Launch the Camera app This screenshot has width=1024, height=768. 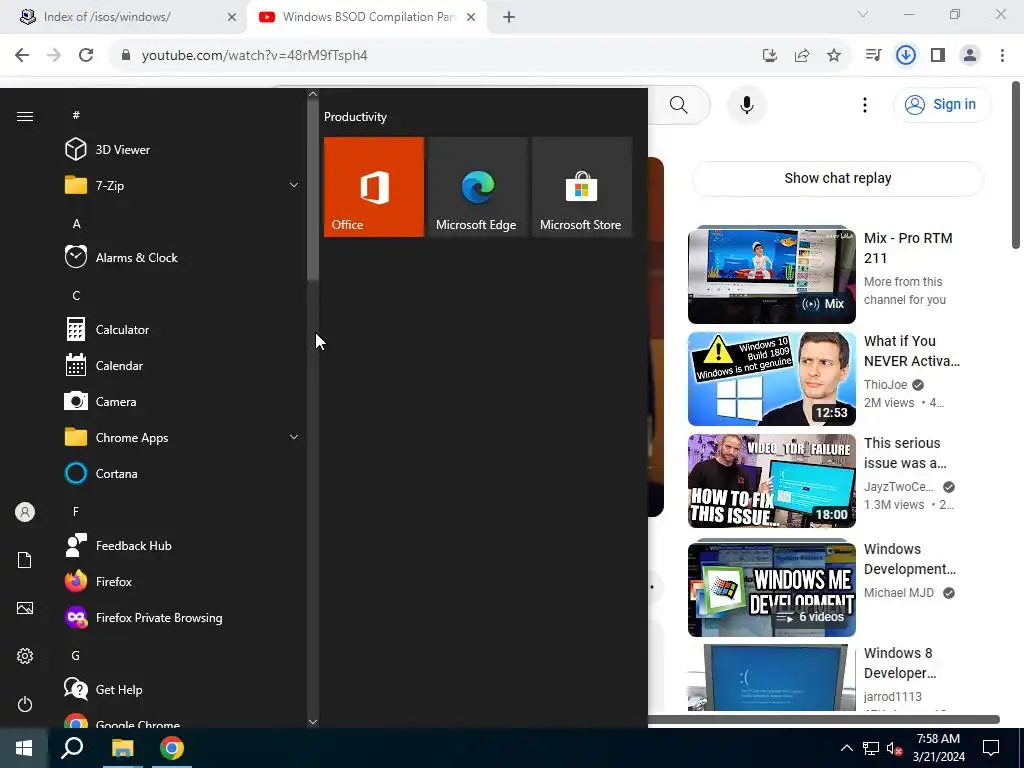click(x=183, y=401)
